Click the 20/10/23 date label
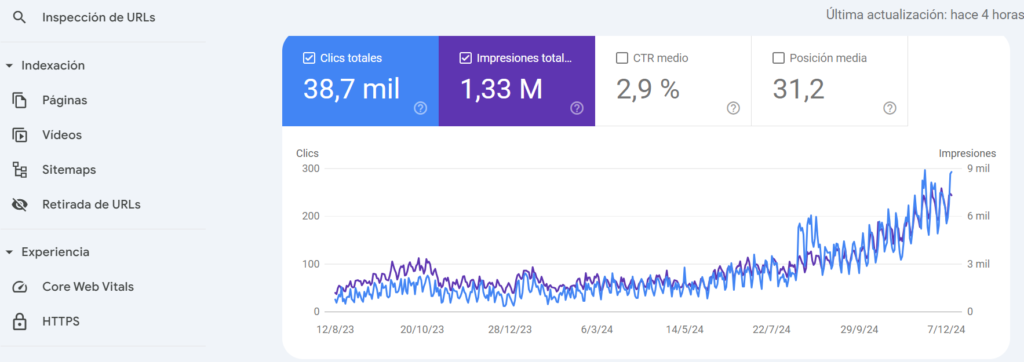The width and height of the screenshot is (1024, 362). 422,330
